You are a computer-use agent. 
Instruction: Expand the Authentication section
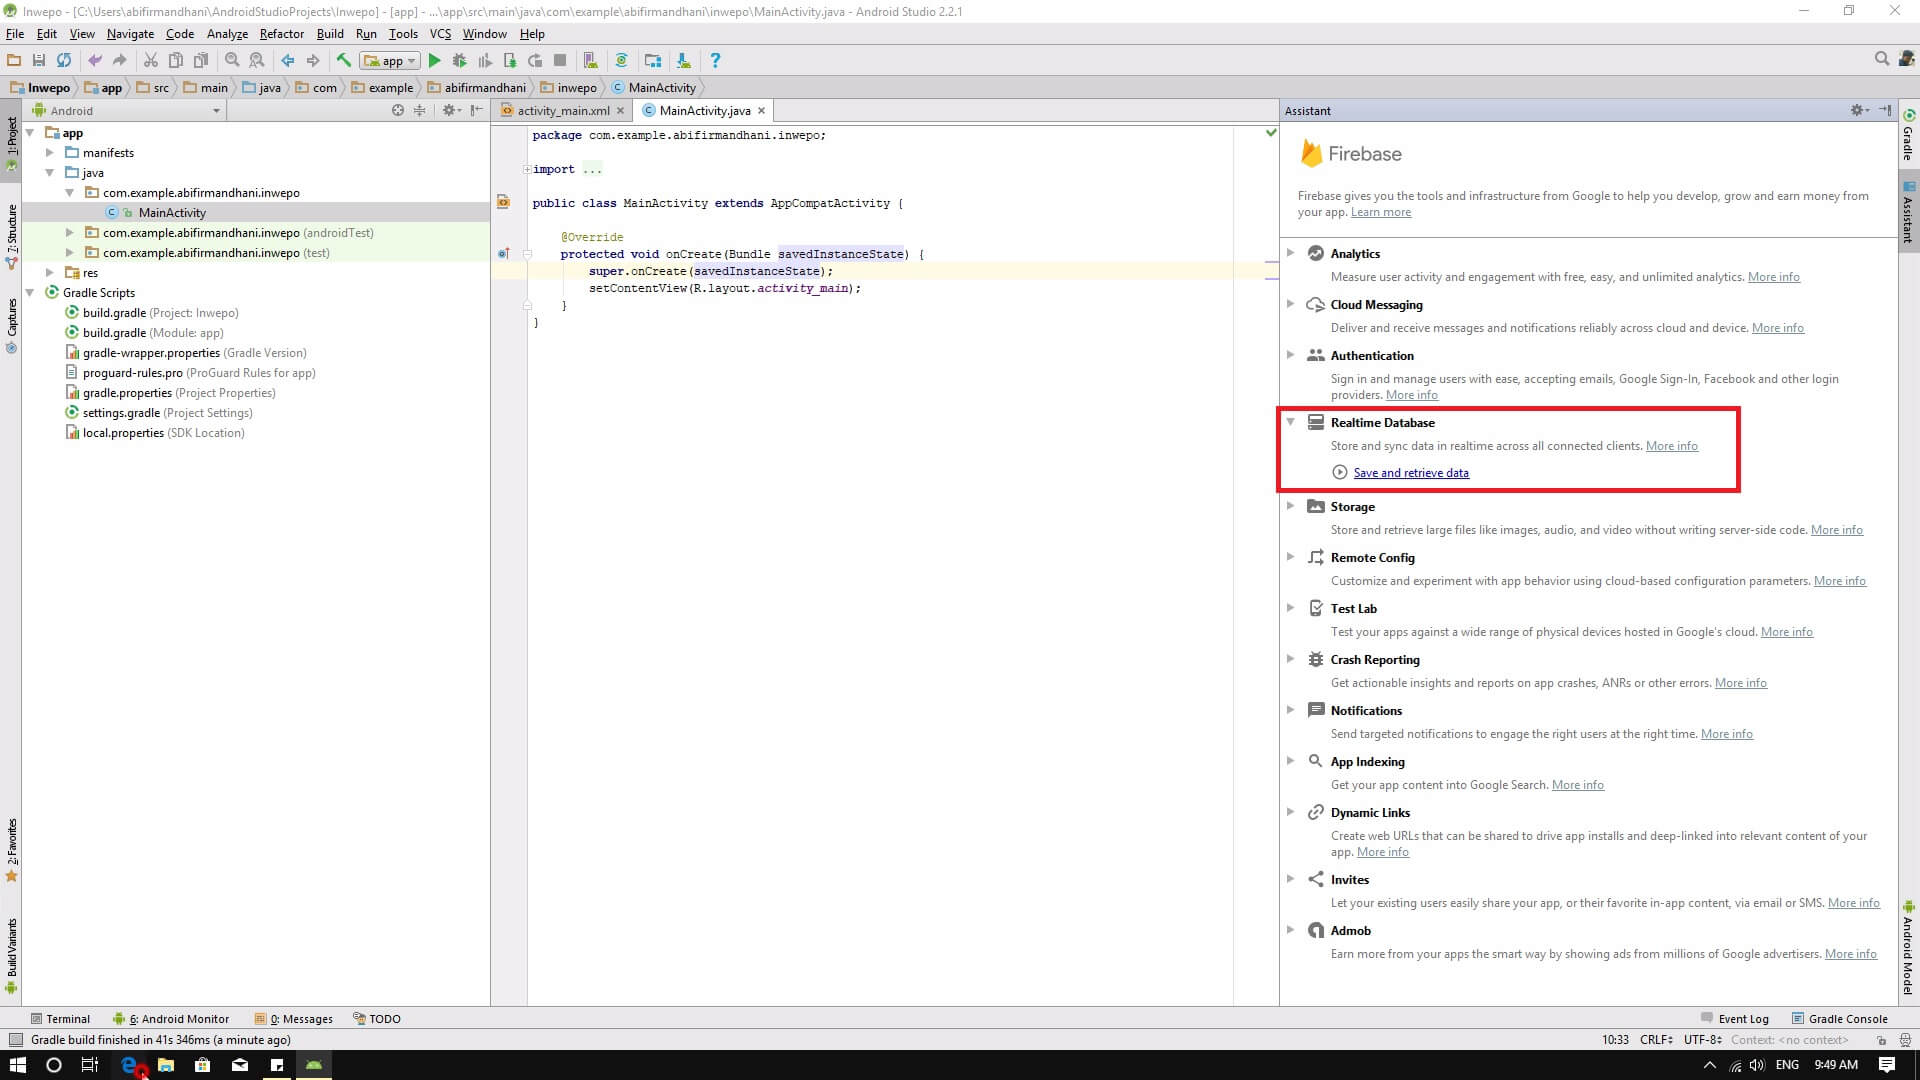tap(1290, 355)
